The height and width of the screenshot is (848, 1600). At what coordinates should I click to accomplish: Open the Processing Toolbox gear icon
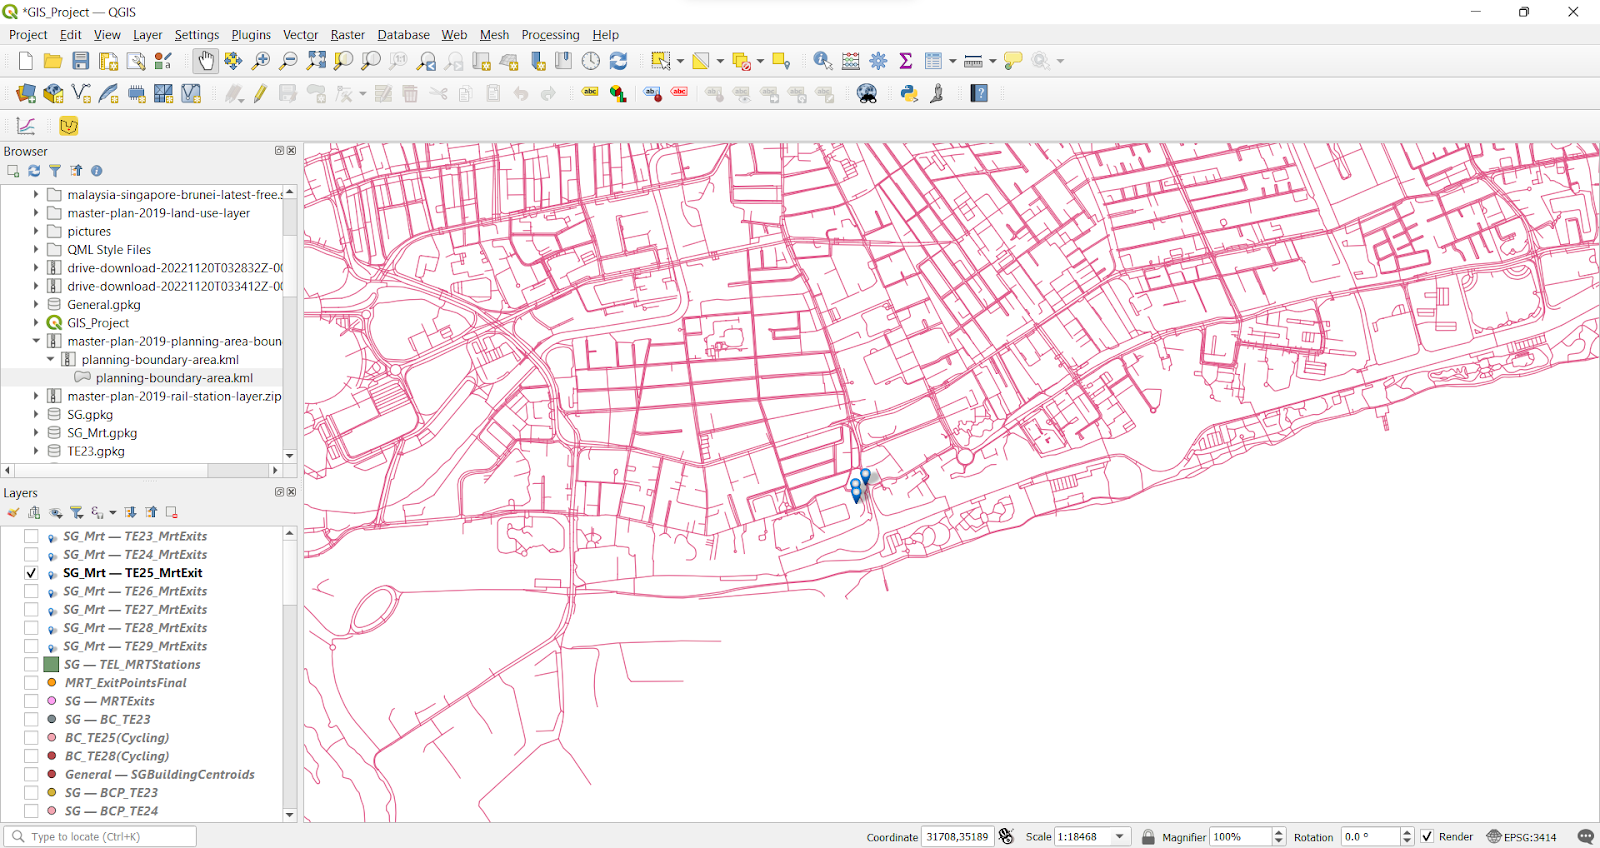coord(878,61)
